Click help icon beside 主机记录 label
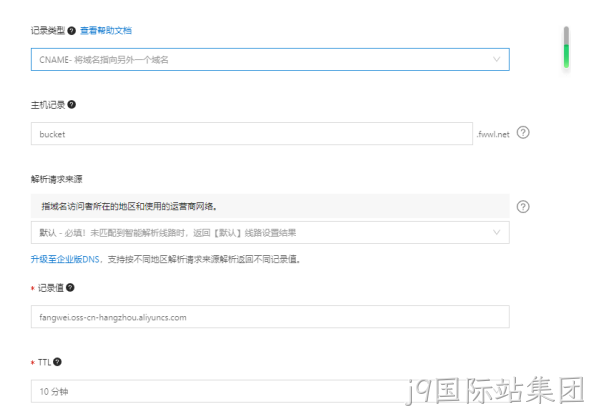 [x=71, y=104]
